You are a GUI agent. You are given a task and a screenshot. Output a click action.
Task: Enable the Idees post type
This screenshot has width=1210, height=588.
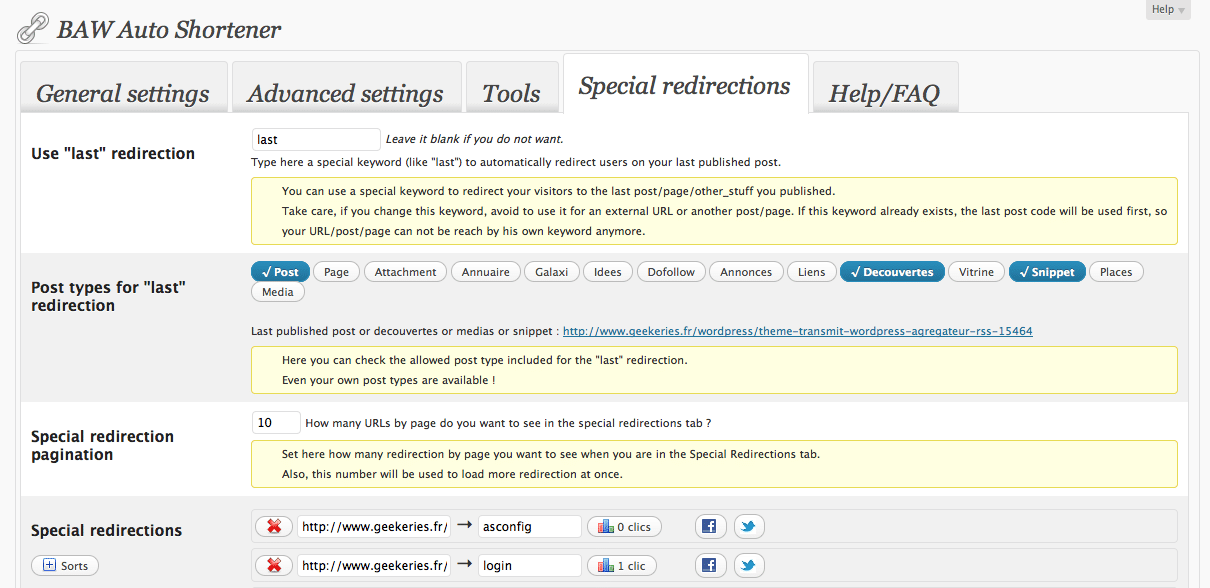pos(608,272)
